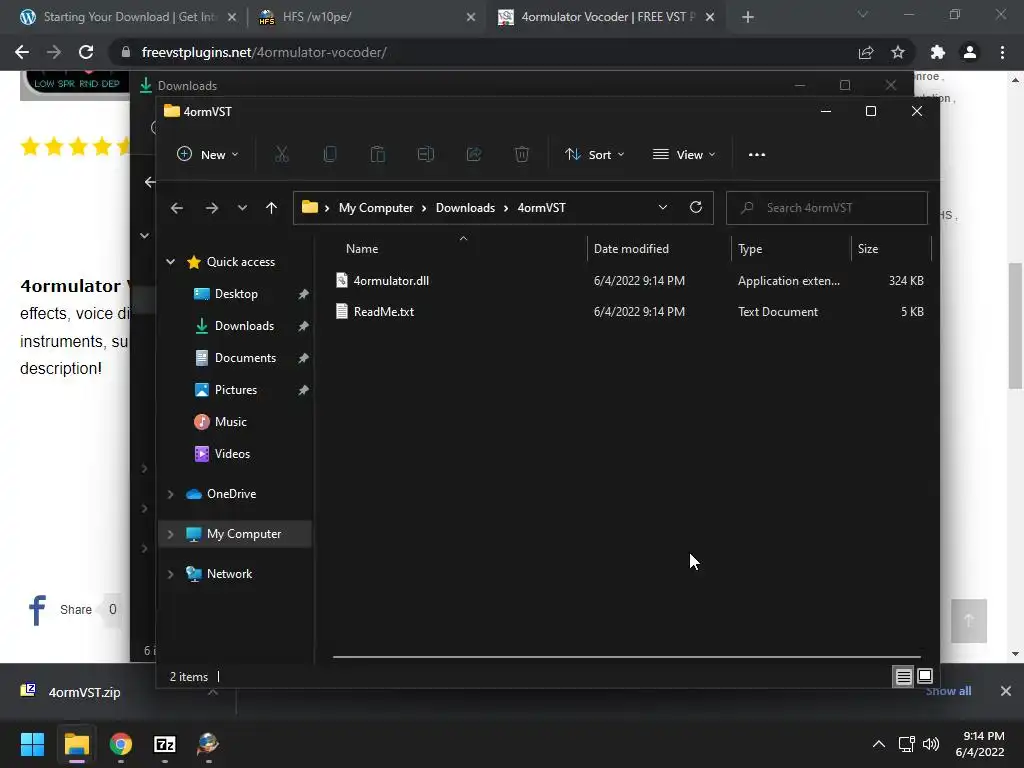Open Chrome extensions puzzle icon
Image resolution: width=1024 pixels, height=768 pixels.
938,52
